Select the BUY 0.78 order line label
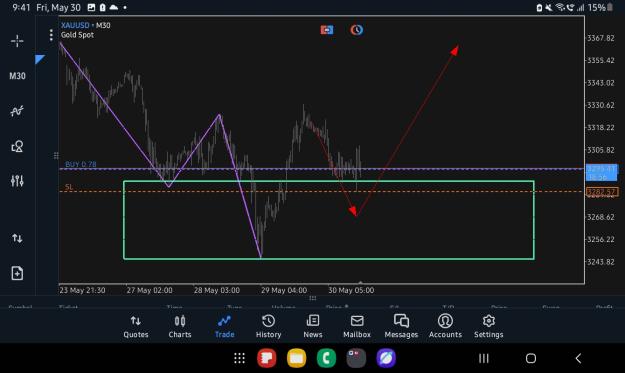Screen dimensions: 625x373 point(81,164)
